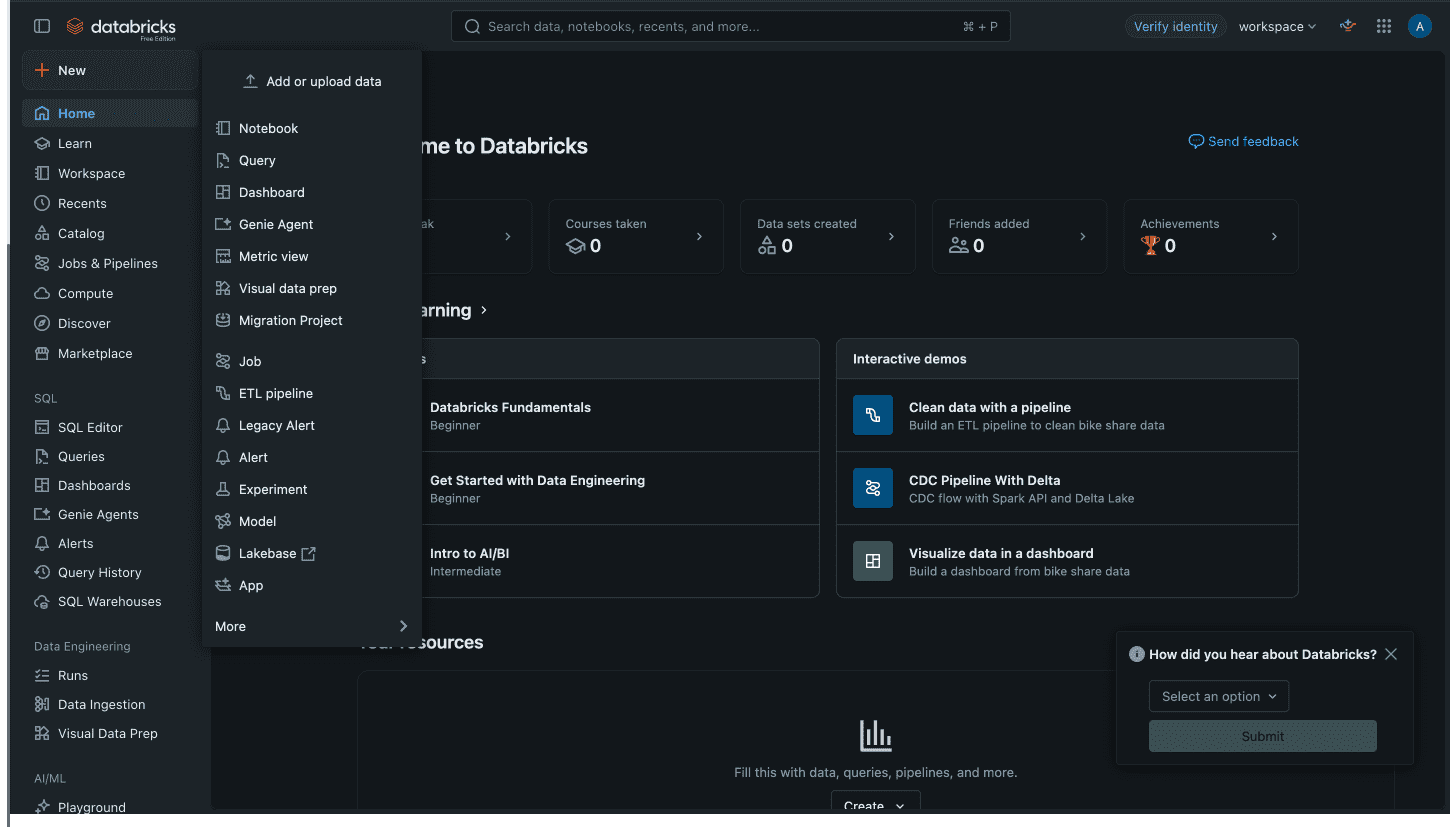Open the Data sets created card chevron
Image resolution: width=1450 pixels, height=827 pixels.
[x=891, y=237]
